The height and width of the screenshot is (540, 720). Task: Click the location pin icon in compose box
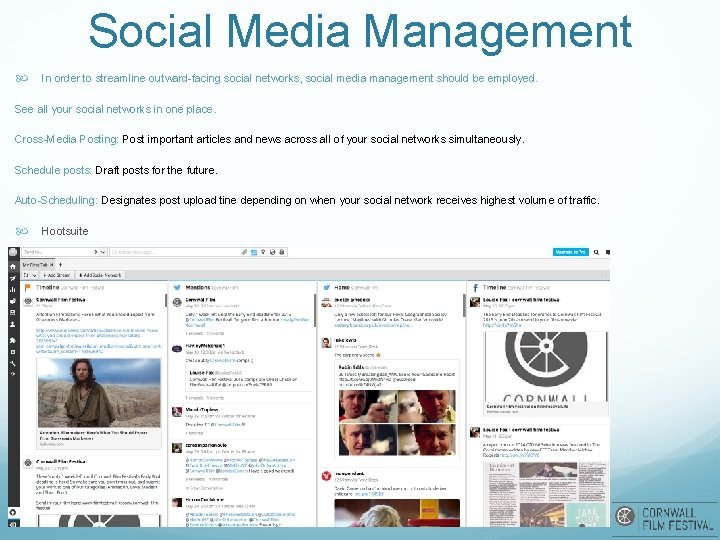(263, 252)
